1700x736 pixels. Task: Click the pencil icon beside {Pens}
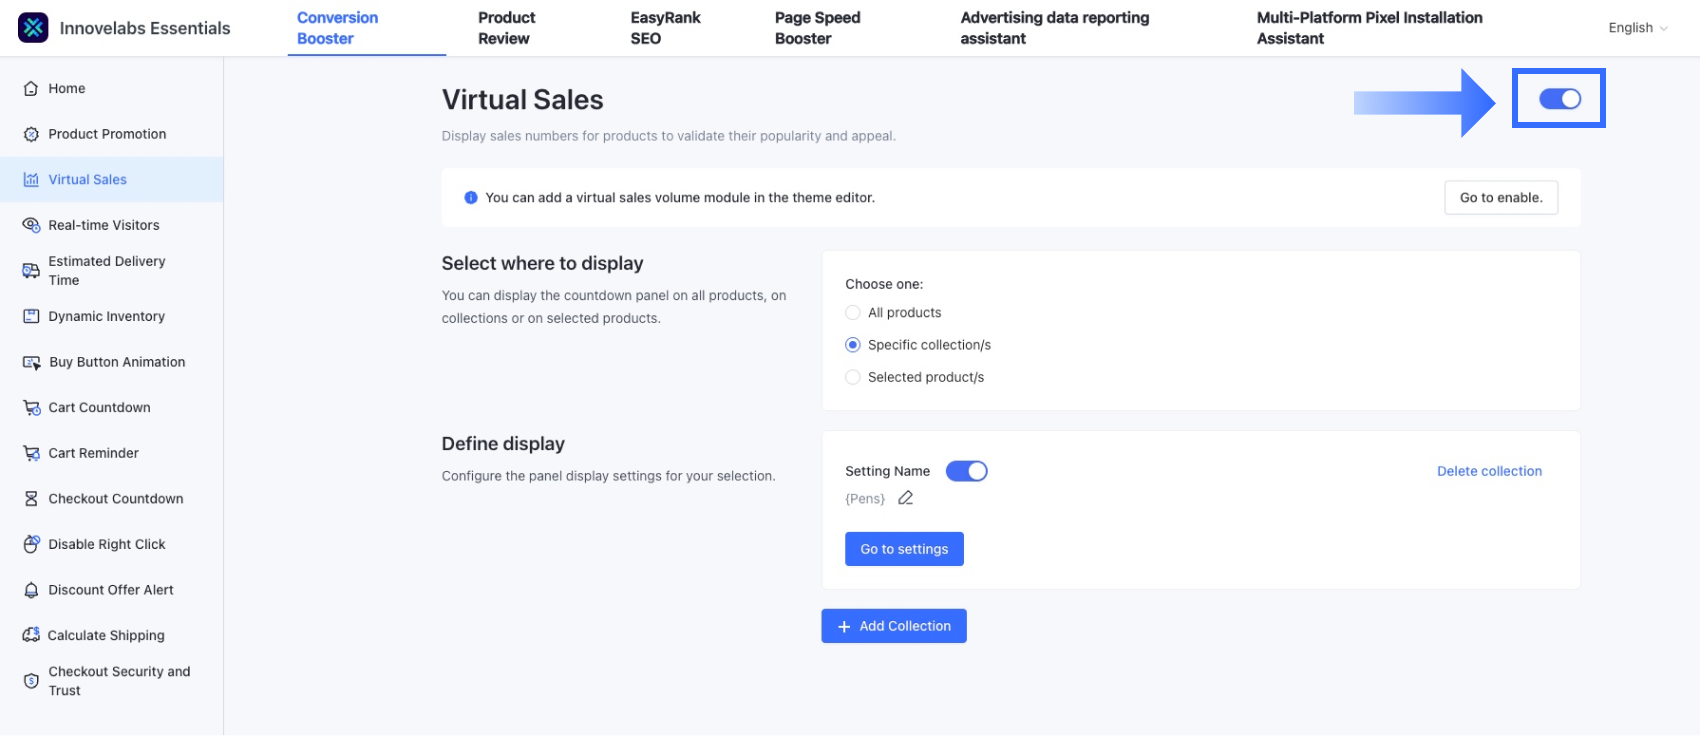click(x=906, y=498)
